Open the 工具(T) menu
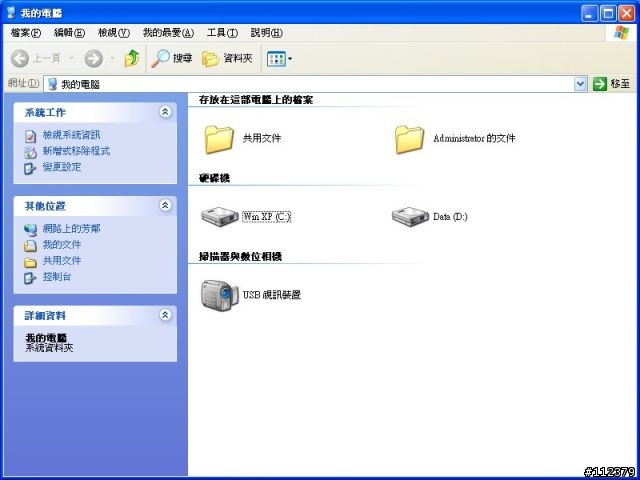640x480 pixels. [x=222, y=33]
